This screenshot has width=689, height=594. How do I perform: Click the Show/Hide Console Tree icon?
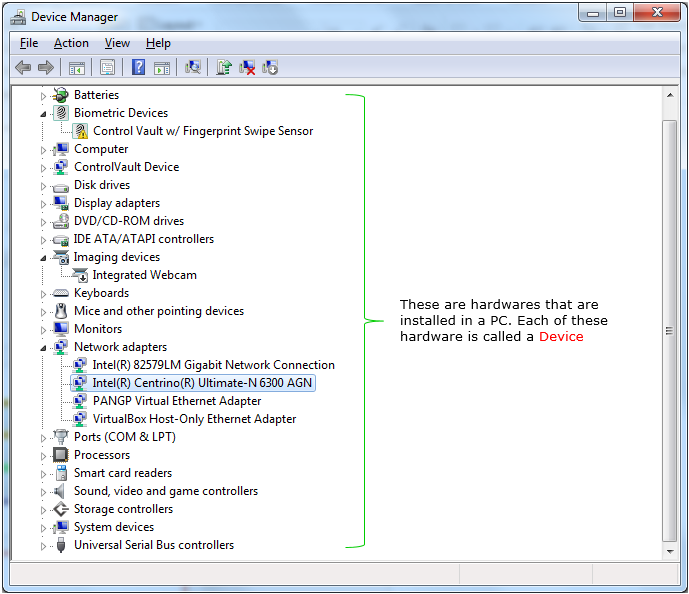tap(76, 67)
